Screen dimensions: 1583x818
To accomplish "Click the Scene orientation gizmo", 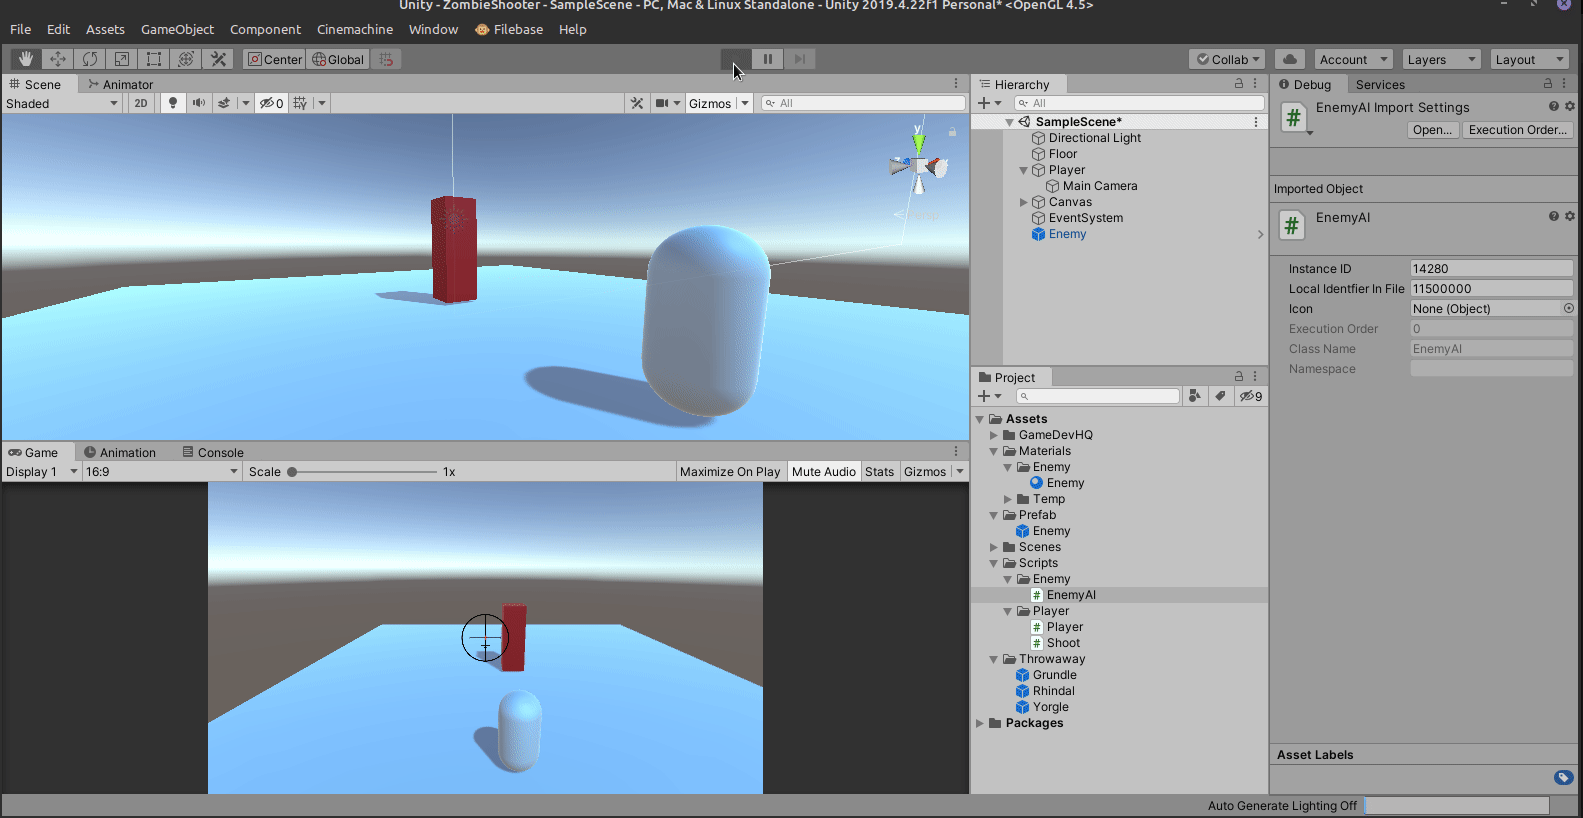I will click(919, 165).
